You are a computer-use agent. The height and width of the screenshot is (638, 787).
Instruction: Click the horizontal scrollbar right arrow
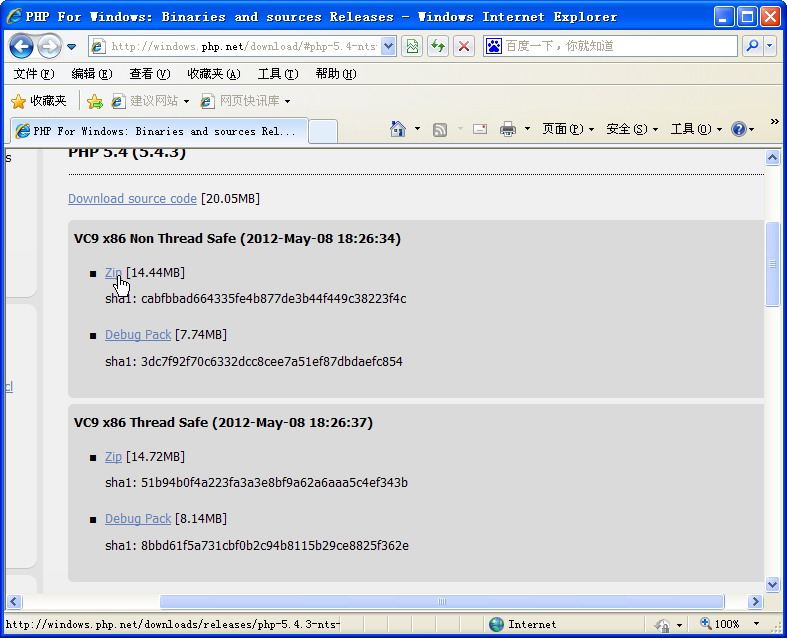(x=754, y=601)
